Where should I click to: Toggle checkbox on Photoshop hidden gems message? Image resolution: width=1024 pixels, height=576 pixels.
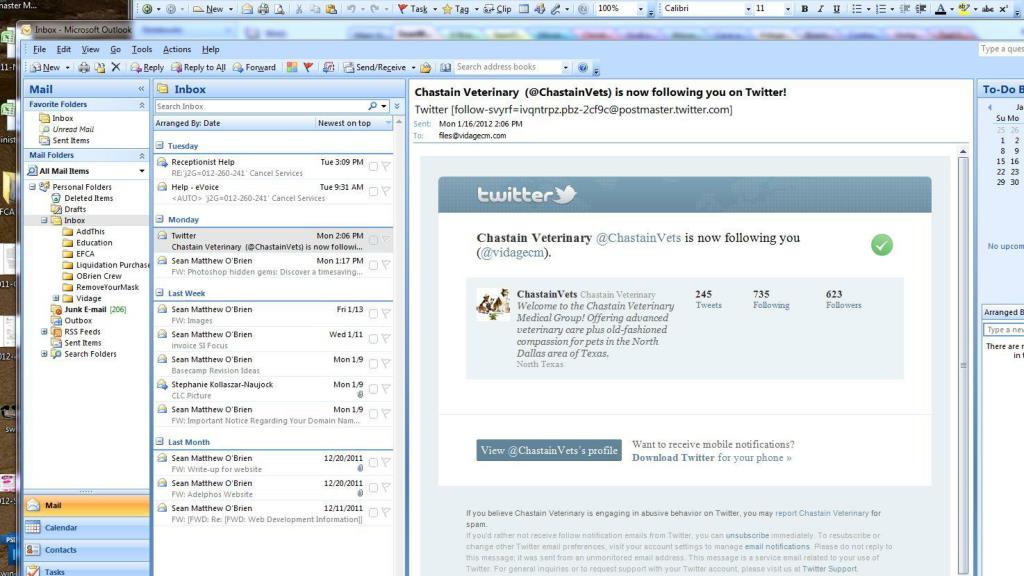pyautogui.click(x=374, y=265)
